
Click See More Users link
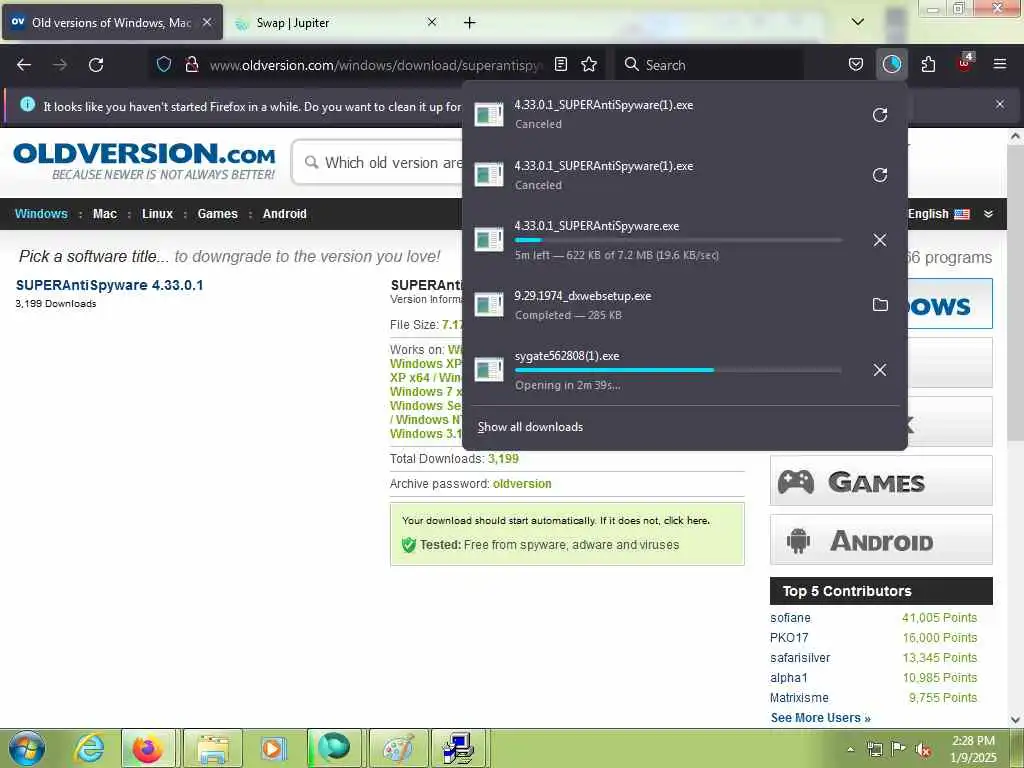[x=820, y=718]
